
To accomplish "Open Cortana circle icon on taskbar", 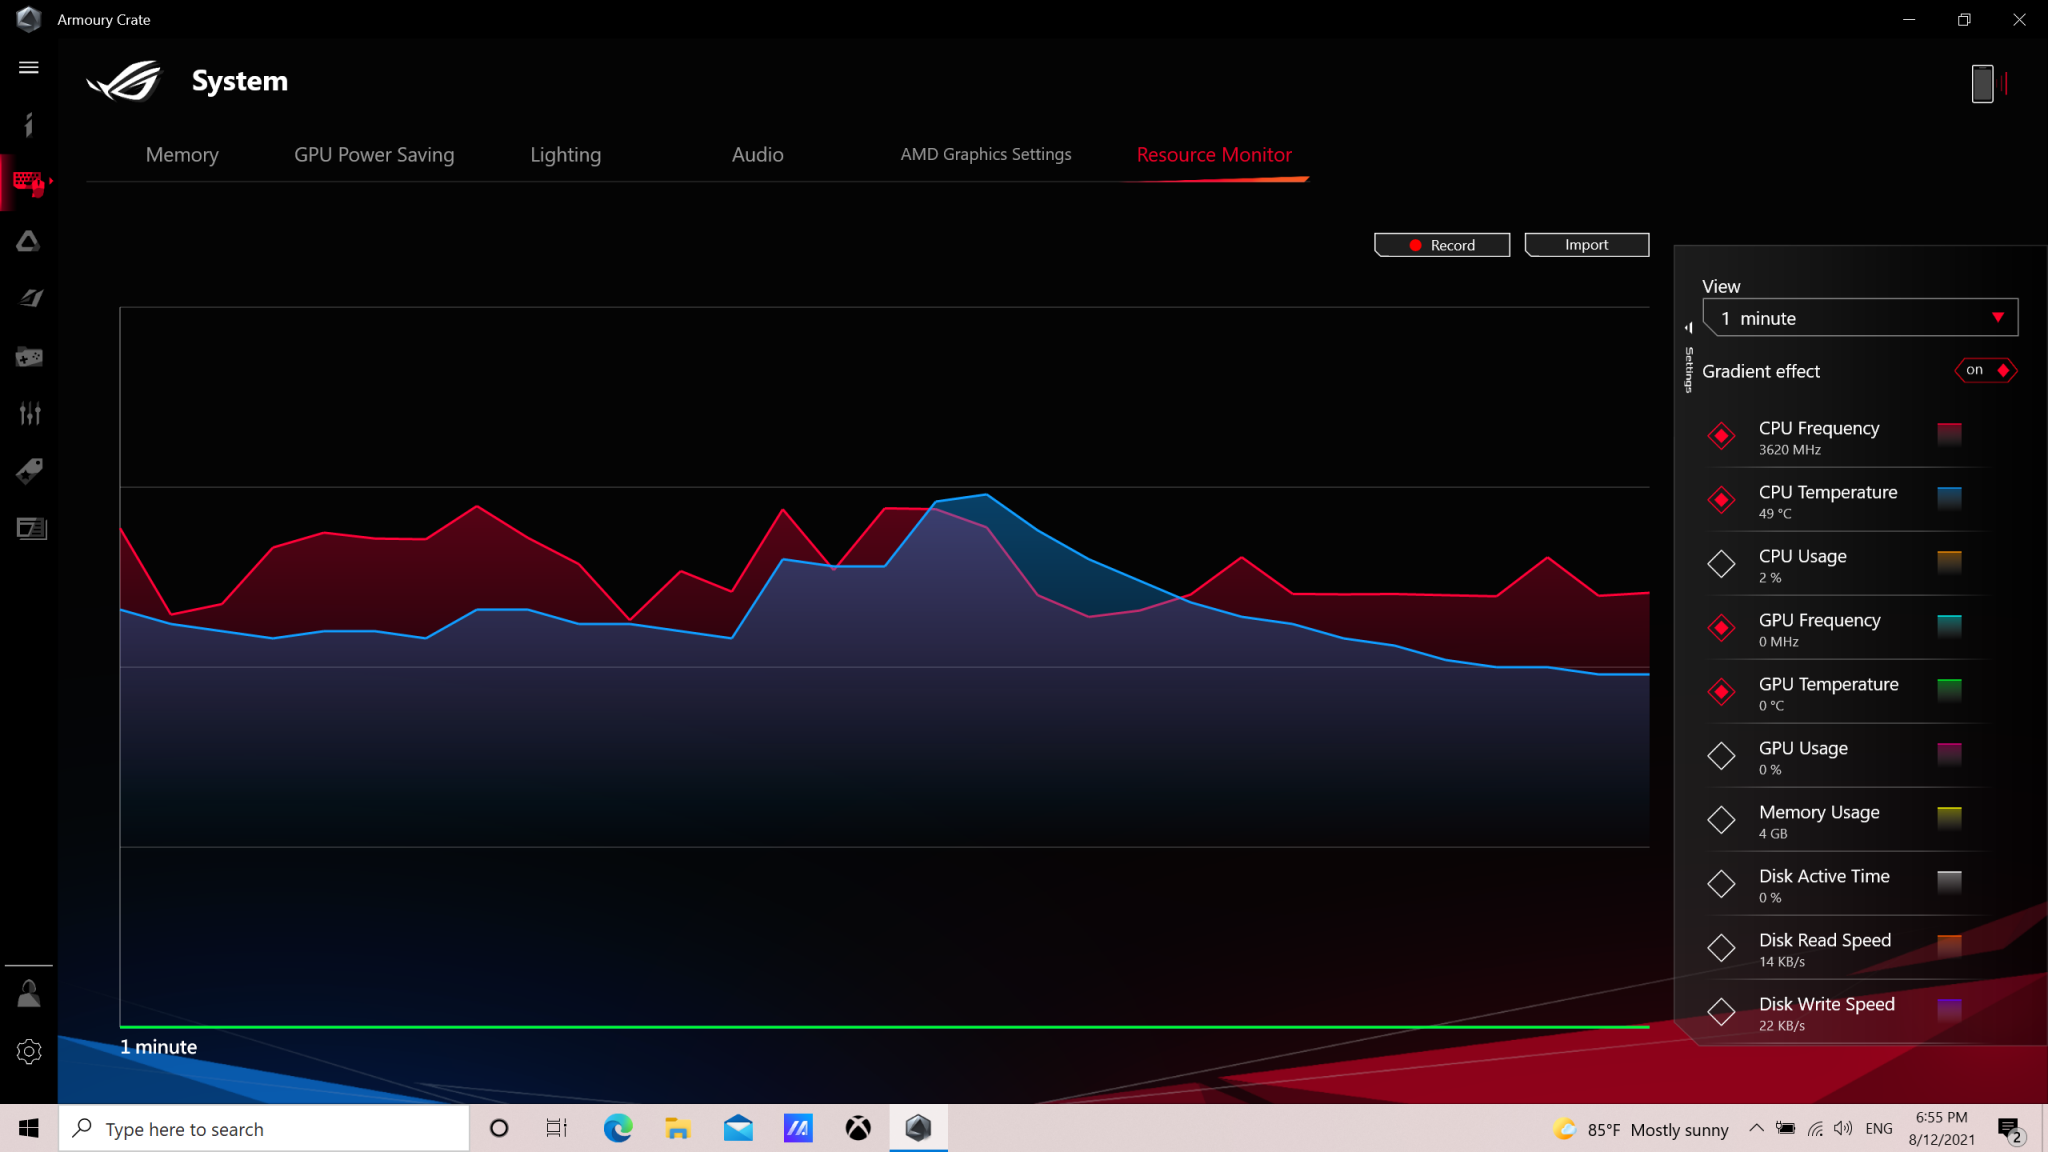I will click(x=499, y=1128).
